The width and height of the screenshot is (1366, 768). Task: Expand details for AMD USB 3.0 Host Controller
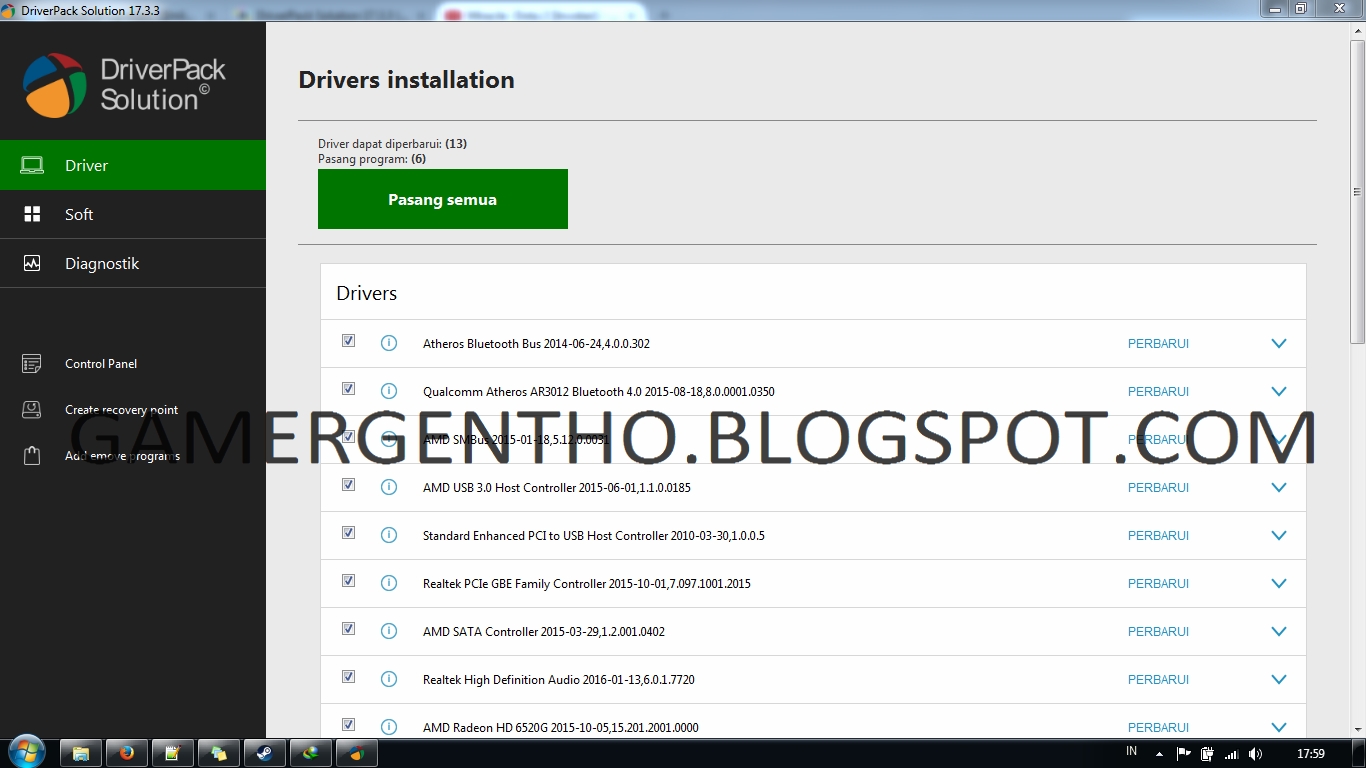click(x=1278, y=487)
